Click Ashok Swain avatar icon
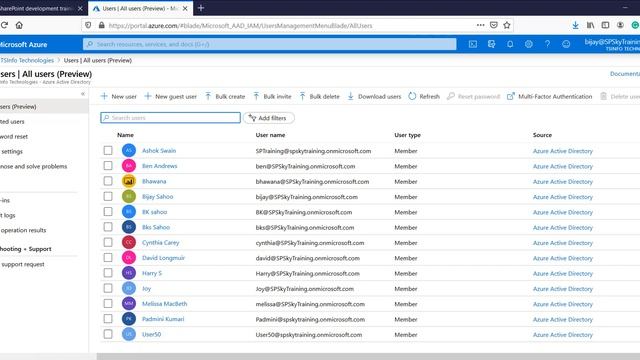This screenshot has height=360, width=640. (x=129, y=151)
